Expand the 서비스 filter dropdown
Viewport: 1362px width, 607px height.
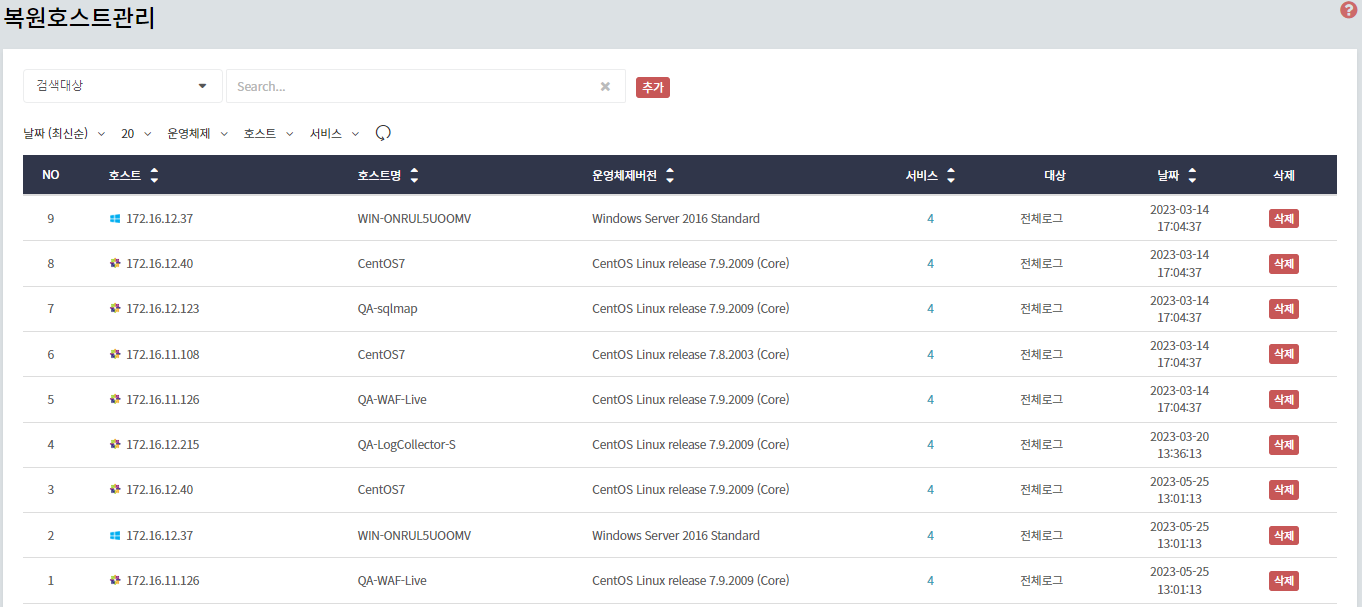click(334, 133)
